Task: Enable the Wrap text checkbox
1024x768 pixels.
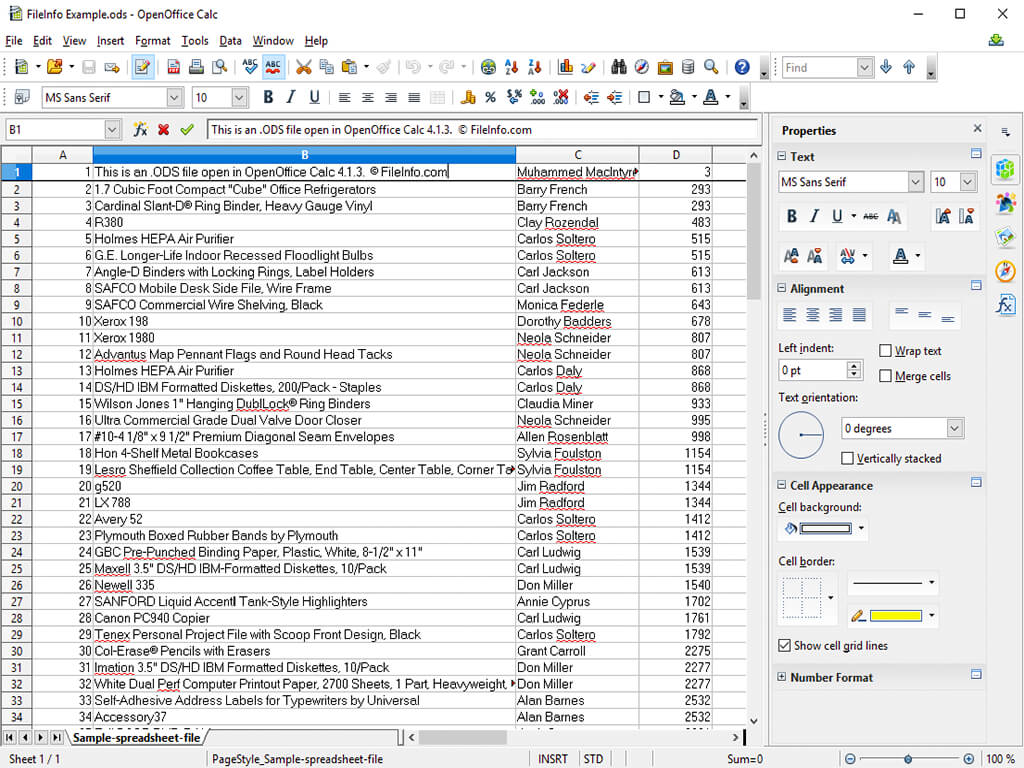Action: pos(885,351)
